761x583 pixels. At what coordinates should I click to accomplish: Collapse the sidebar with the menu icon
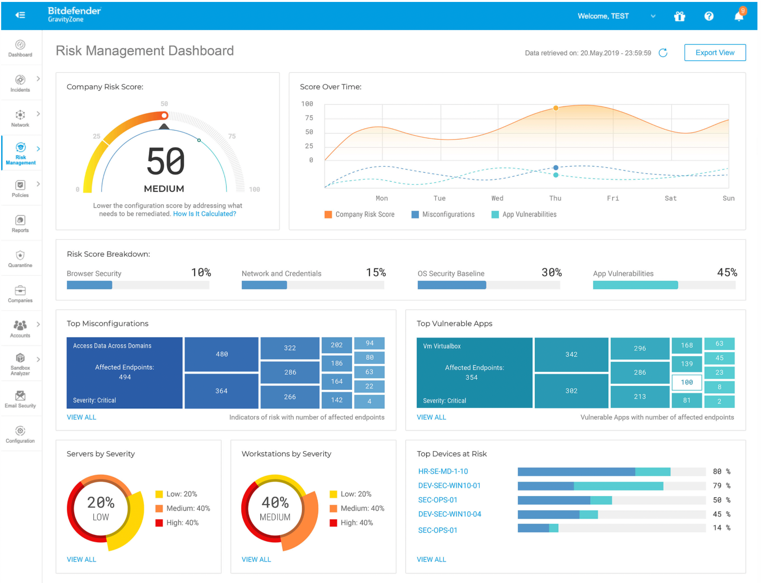(x=20, y=15)
